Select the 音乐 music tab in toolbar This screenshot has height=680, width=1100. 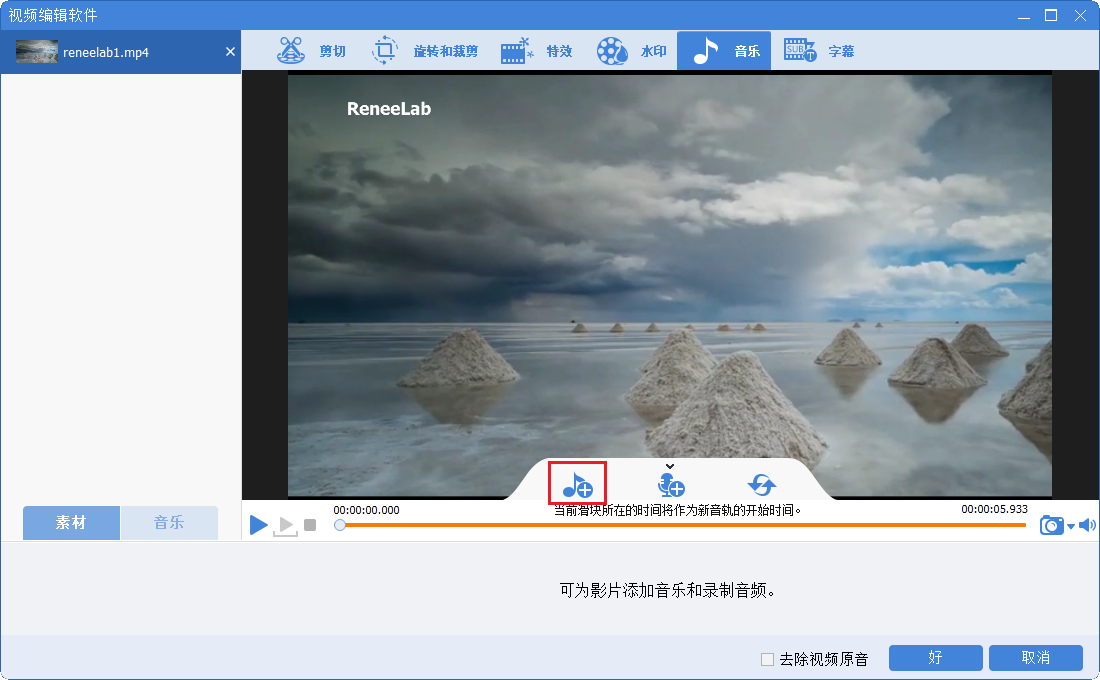click(724, 51)
